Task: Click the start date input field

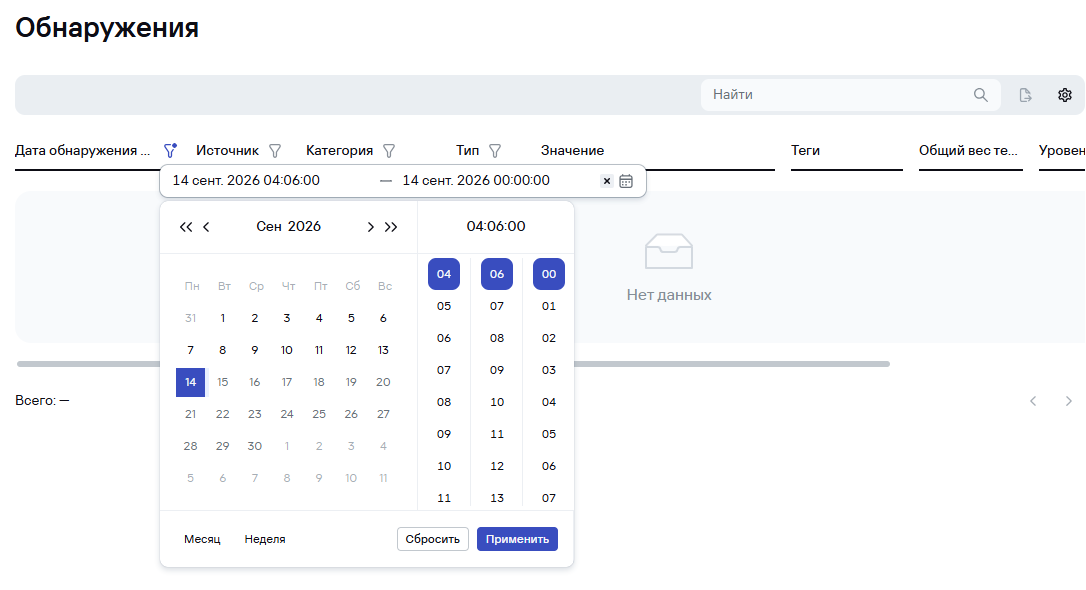Action: pyautogui.click(x=270, y=181)
